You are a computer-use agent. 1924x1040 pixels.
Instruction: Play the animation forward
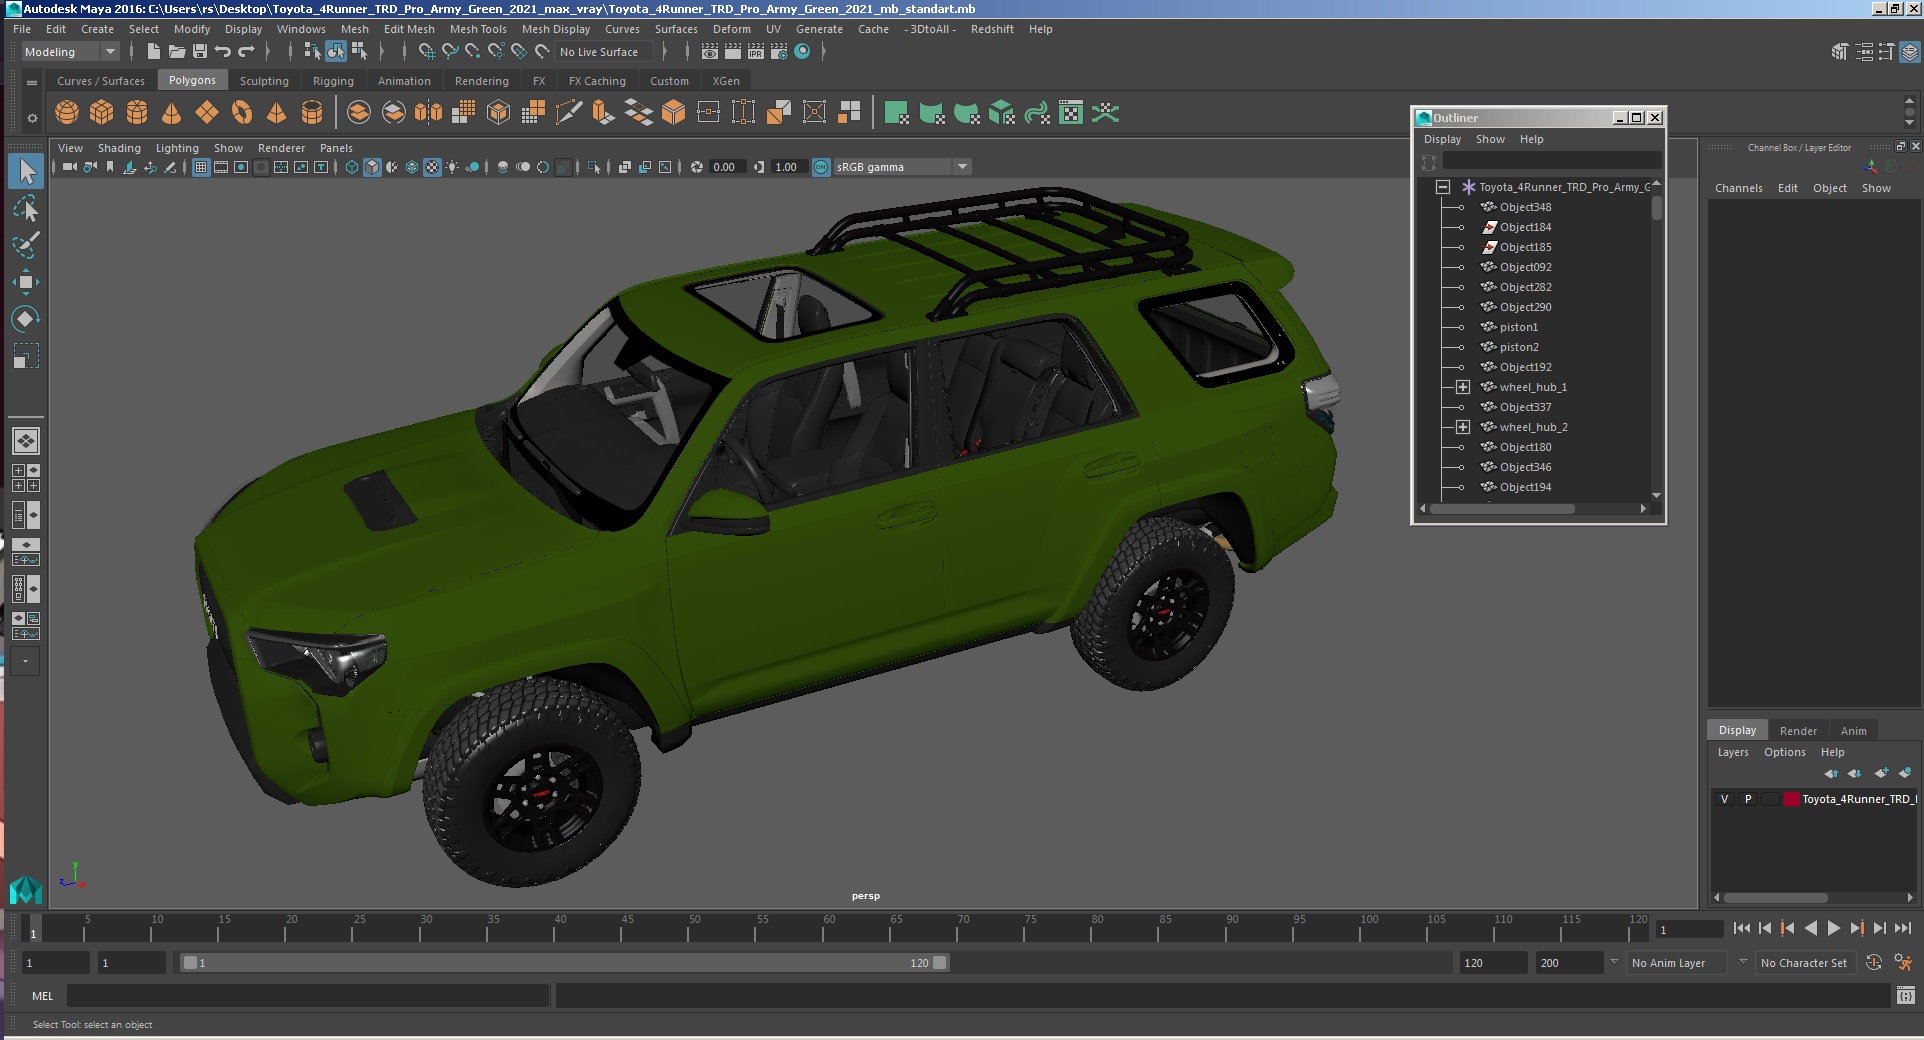(1833, 928)
